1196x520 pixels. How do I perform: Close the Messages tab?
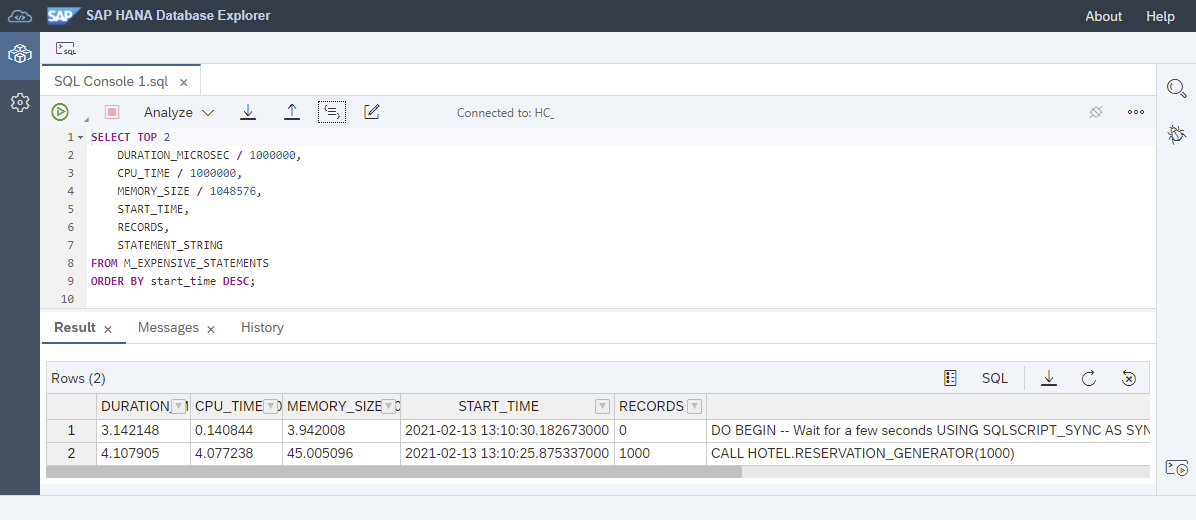click(211, 329)
